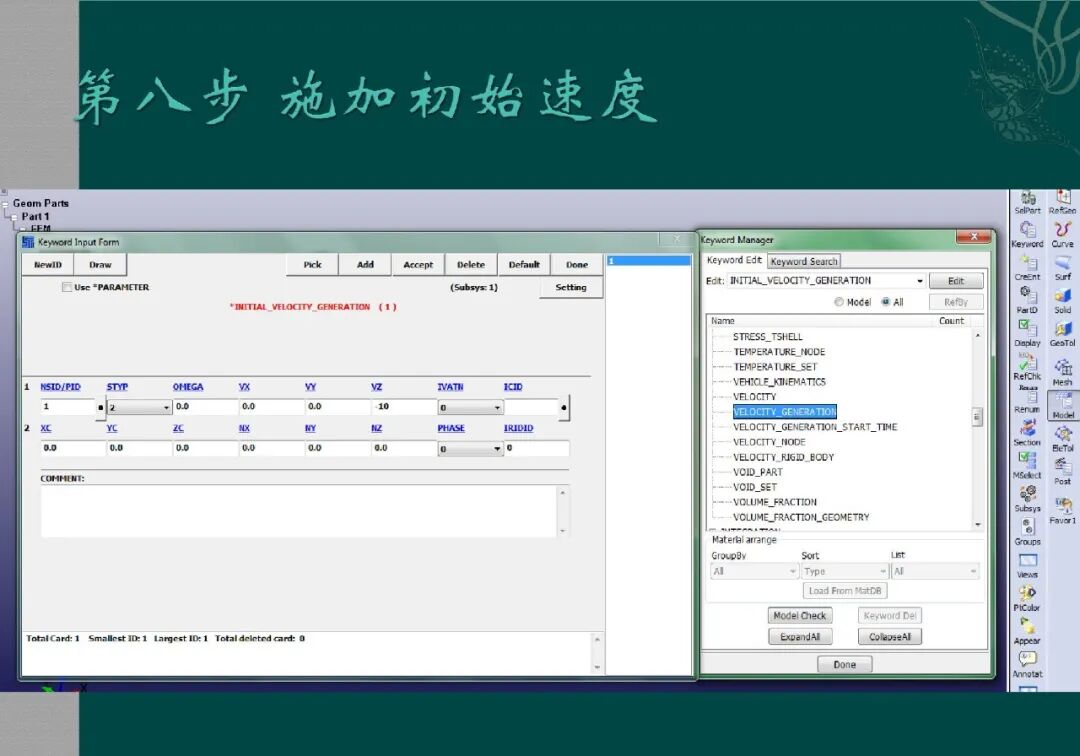Click the Default button
Image resolution: width=1080 pixels, height=756 pixels.
(524, 264)
